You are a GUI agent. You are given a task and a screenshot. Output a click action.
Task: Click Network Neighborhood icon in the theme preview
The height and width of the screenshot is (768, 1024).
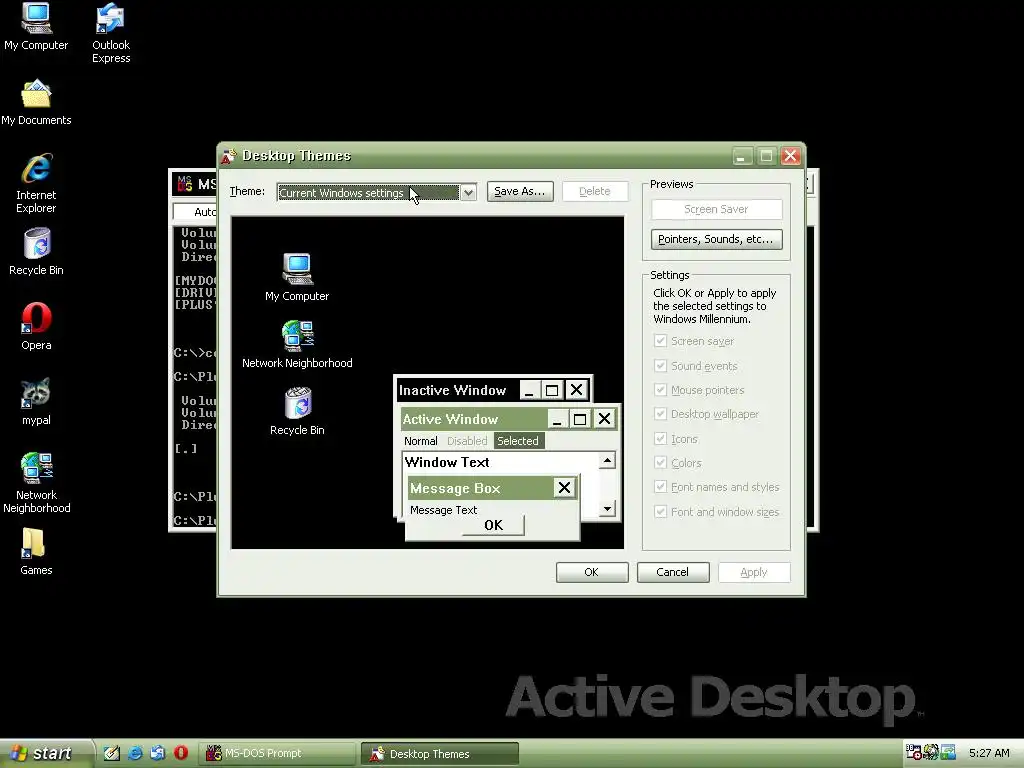(x=298, y=336)
